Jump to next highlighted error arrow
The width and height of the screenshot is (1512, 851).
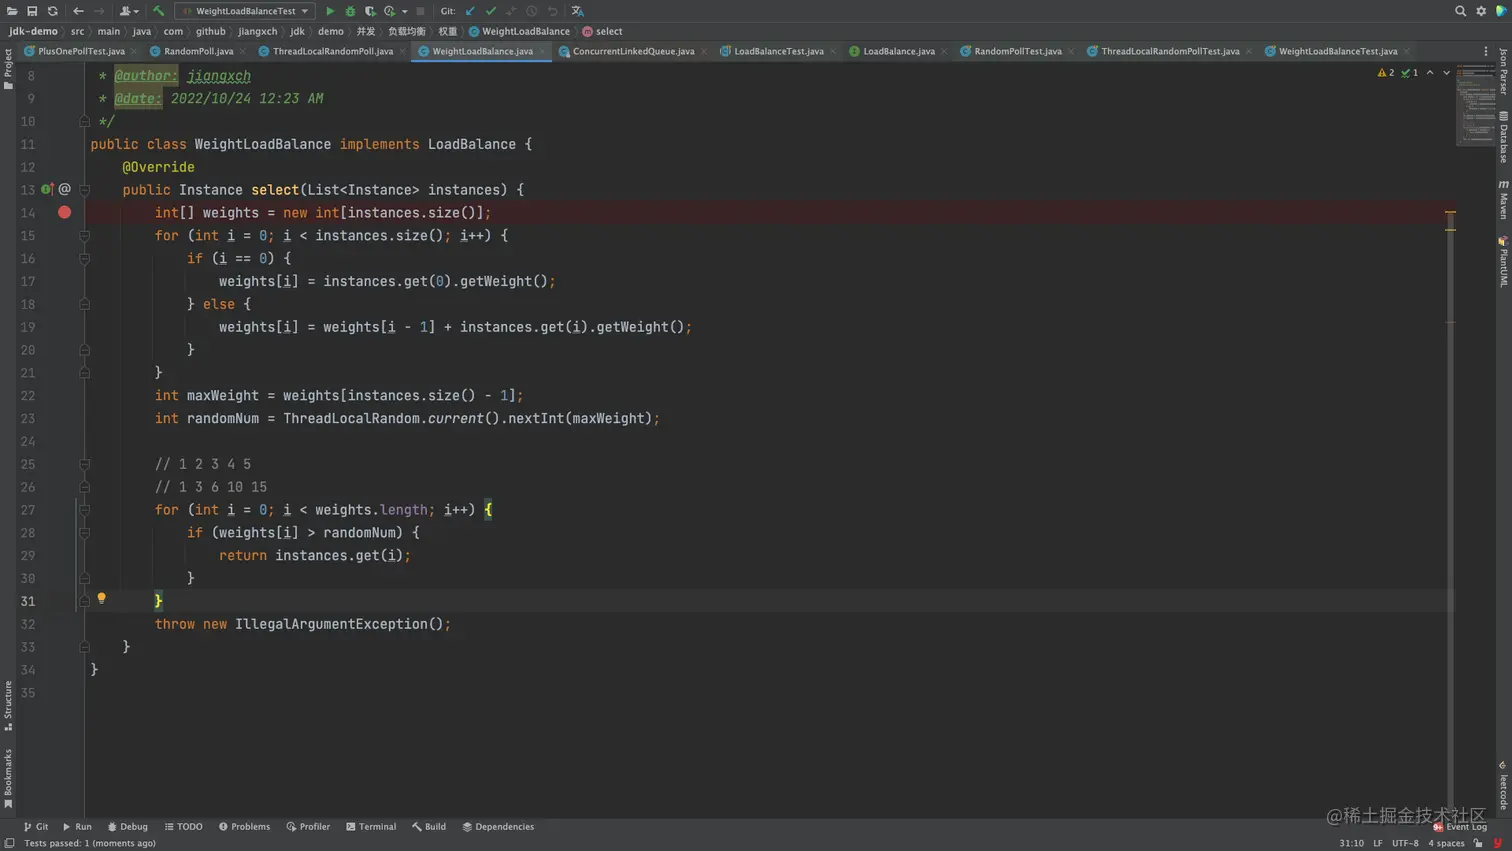pos(1446,73)
